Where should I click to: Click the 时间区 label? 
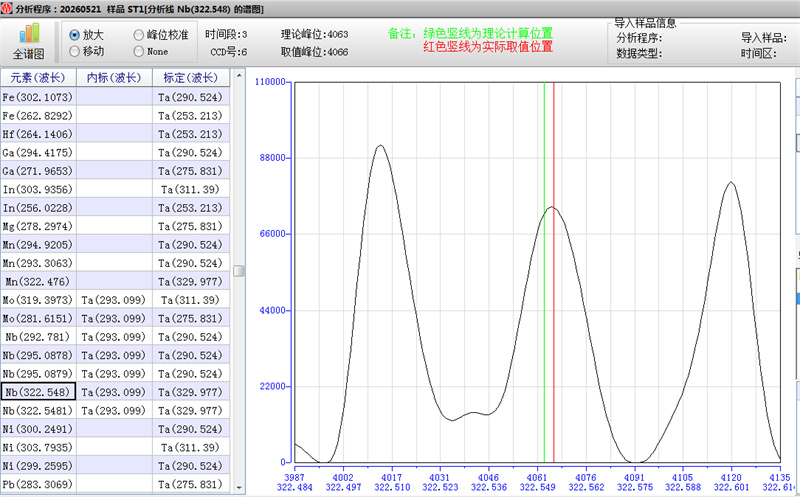point(759,53)
